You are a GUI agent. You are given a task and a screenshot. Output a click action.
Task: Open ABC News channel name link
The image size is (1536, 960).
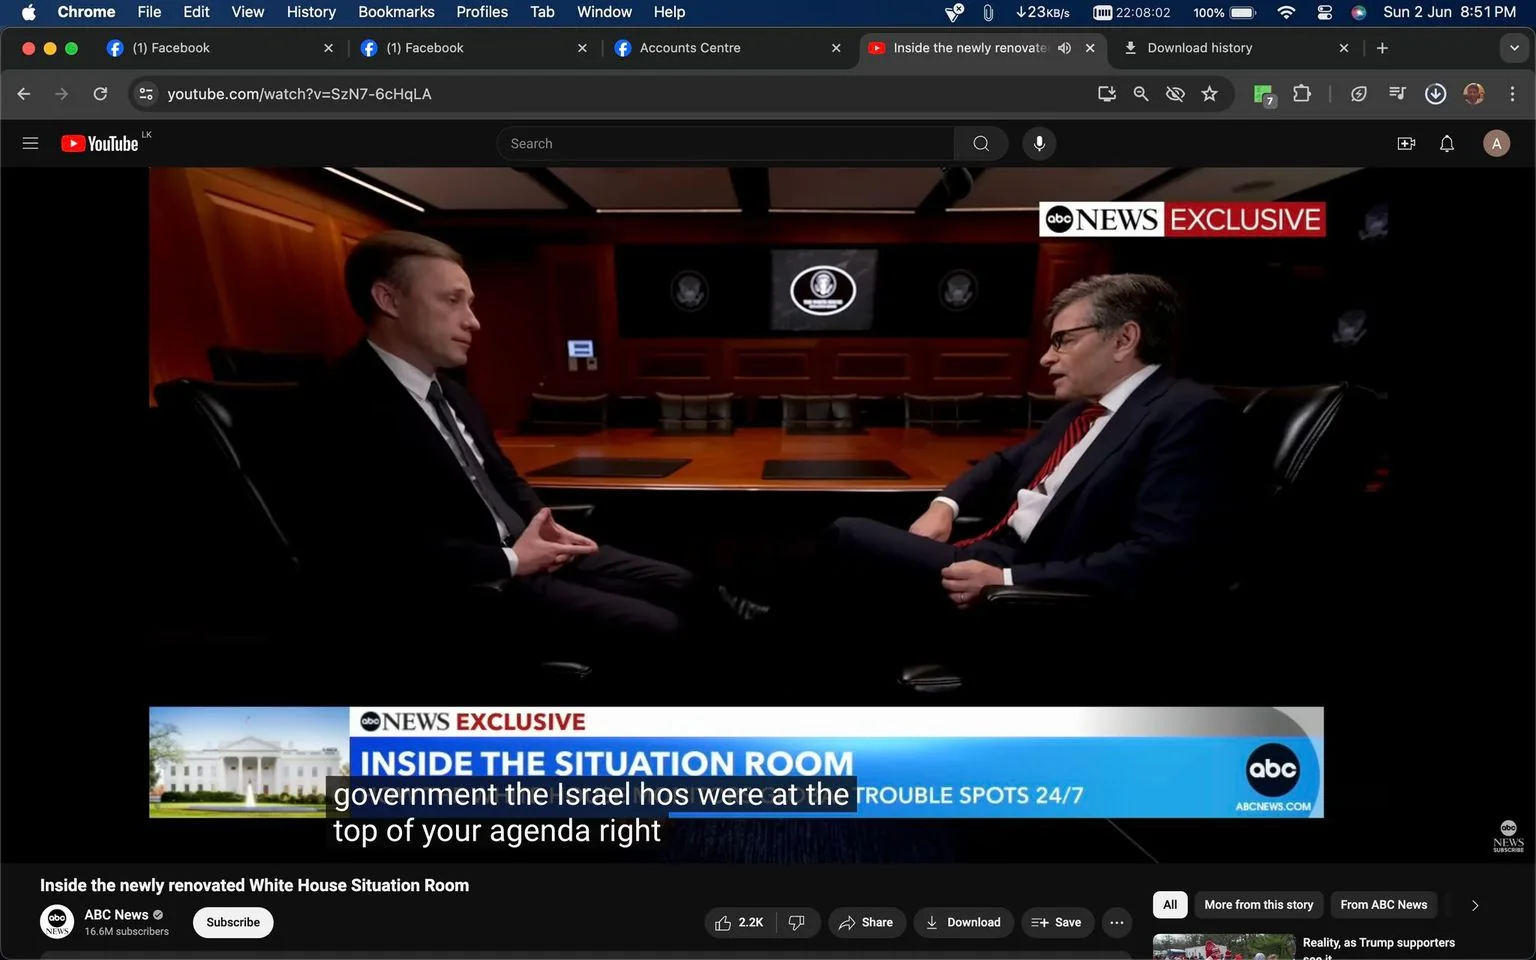click(x=116, y=915)
